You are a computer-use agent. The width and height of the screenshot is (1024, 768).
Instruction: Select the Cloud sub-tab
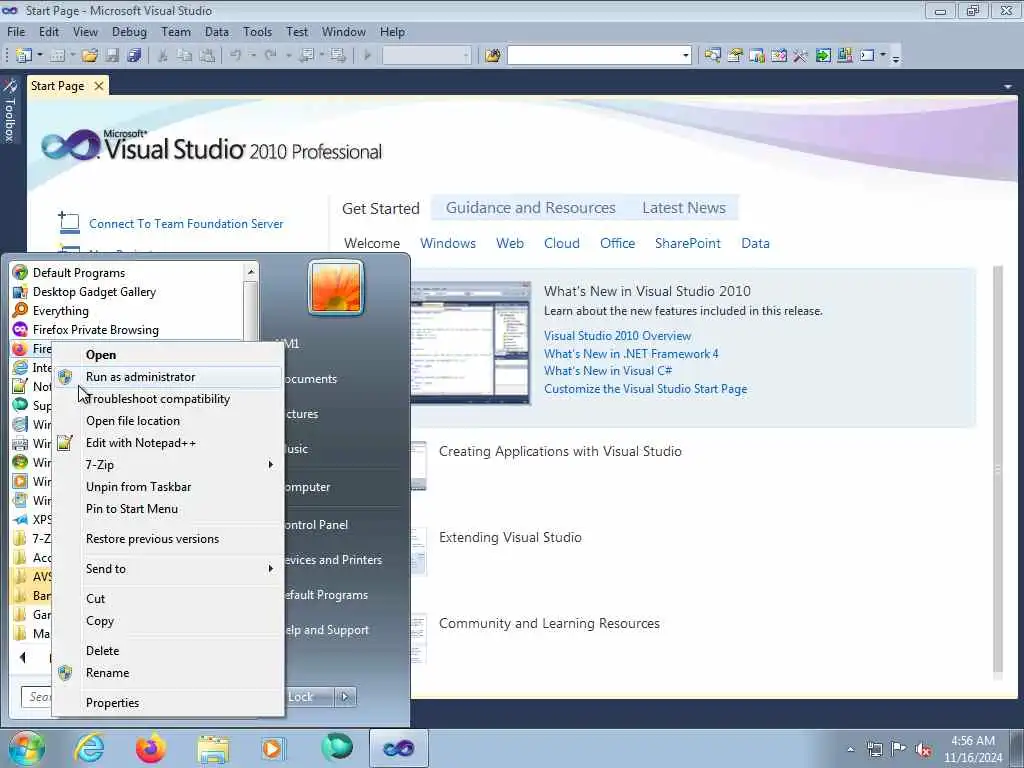562,243
